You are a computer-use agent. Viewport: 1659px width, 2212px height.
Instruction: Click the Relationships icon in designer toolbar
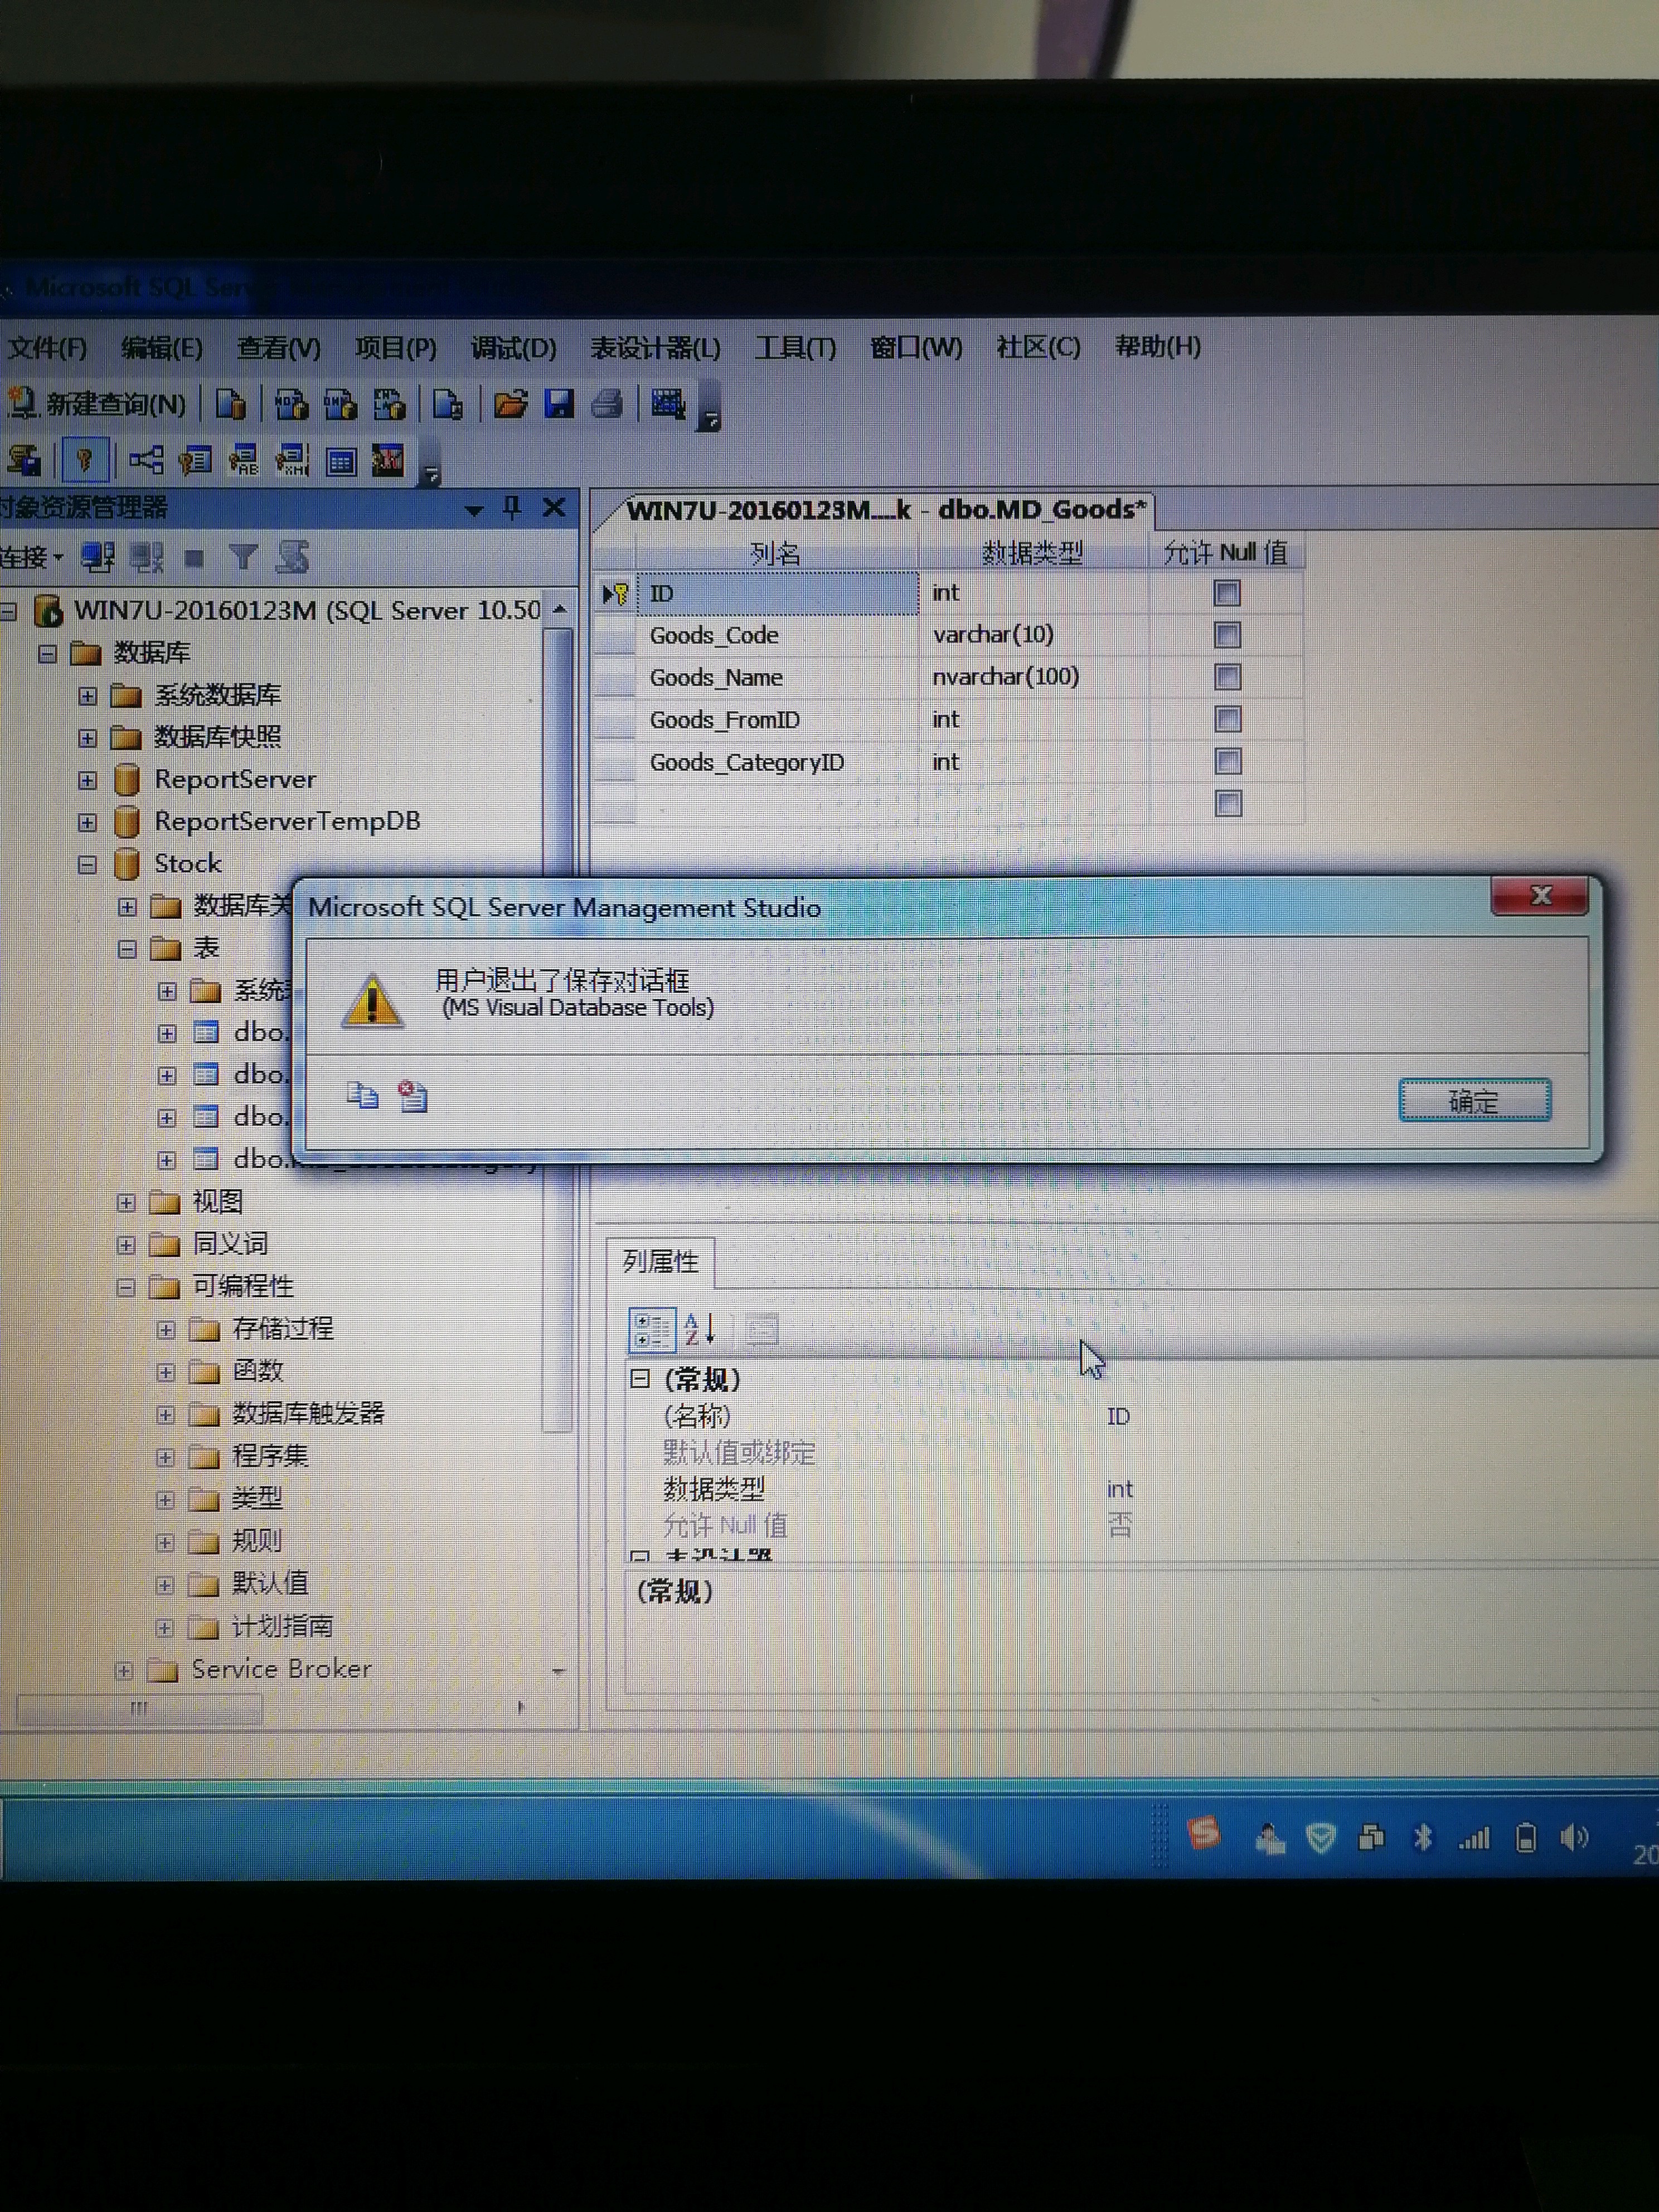pyautogui.click(x=146, y=460)
